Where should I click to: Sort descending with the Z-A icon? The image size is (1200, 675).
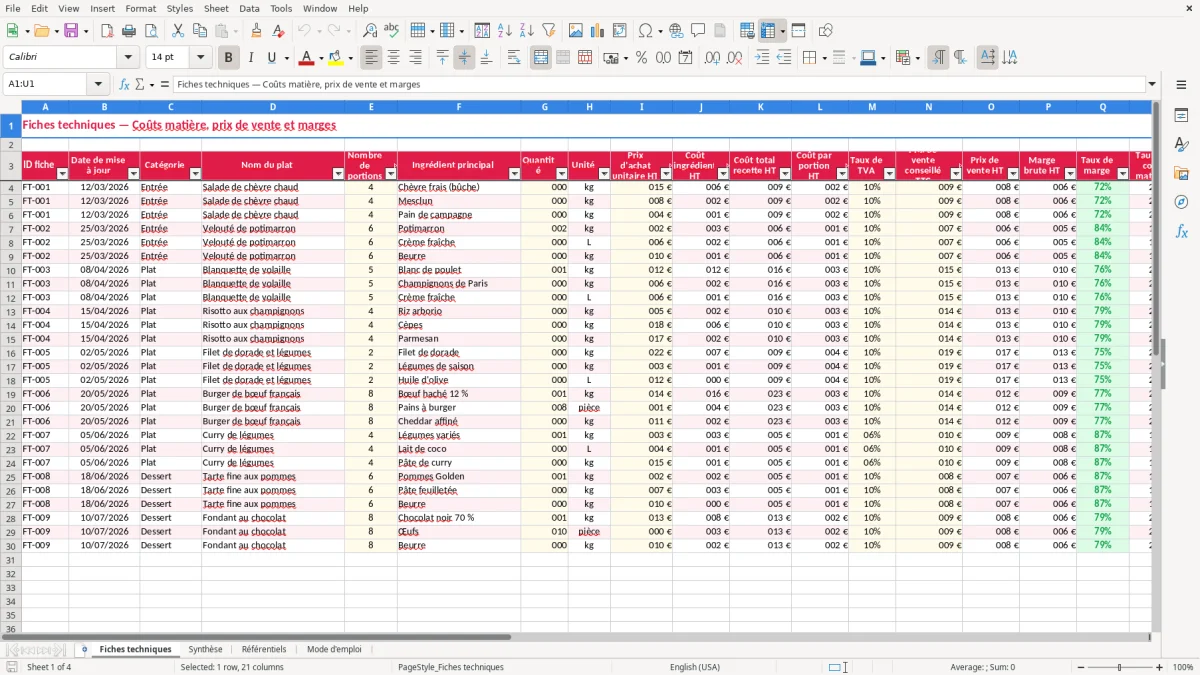point(527,31)
